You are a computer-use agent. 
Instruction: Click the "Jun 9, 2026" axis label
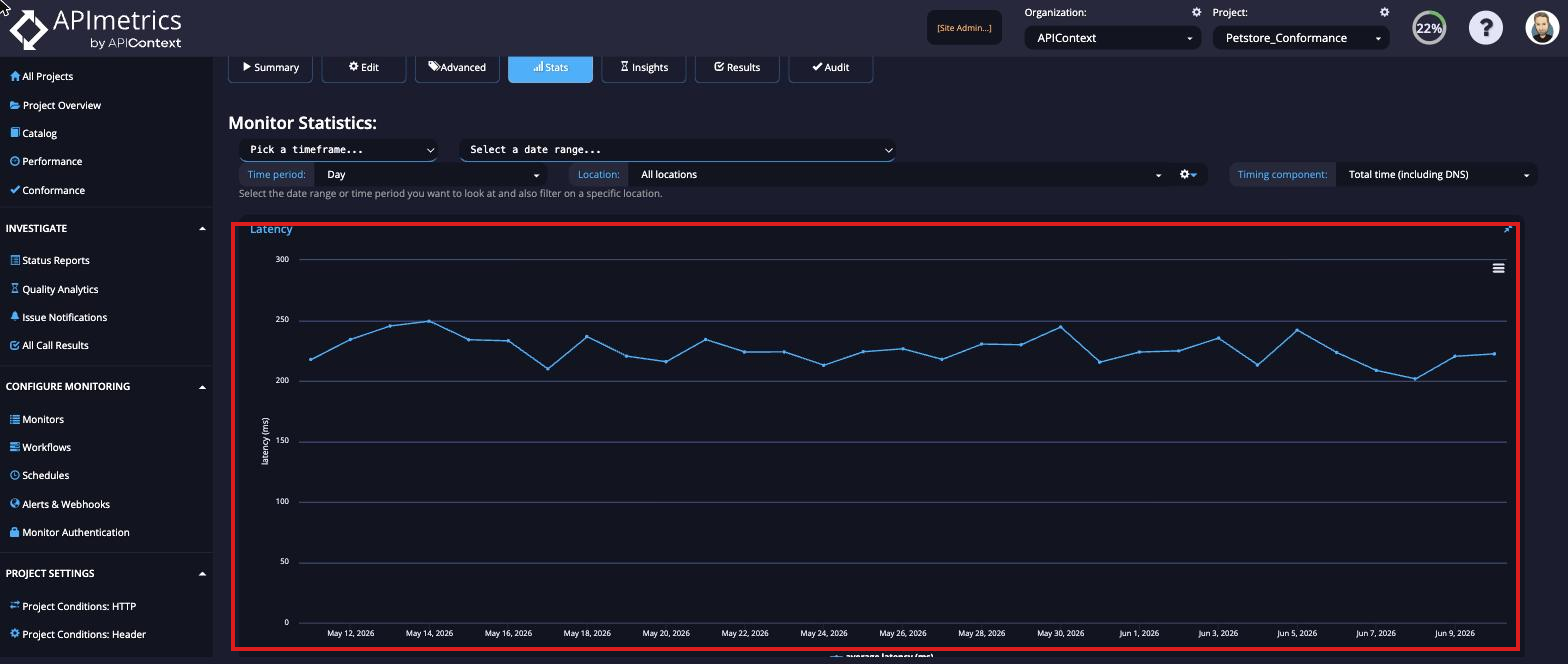coord(1454,633)
